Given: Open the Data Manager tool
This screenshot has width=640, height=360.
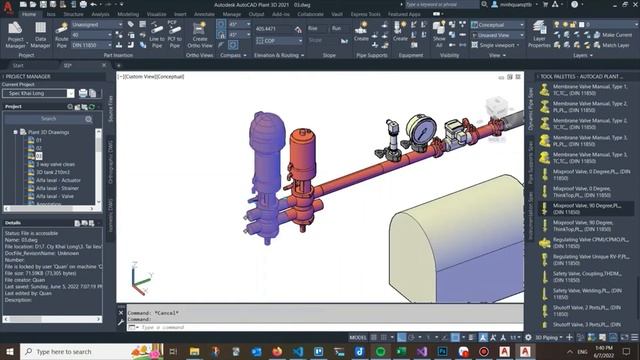Looking at the screenshot, I should [40, 35].
